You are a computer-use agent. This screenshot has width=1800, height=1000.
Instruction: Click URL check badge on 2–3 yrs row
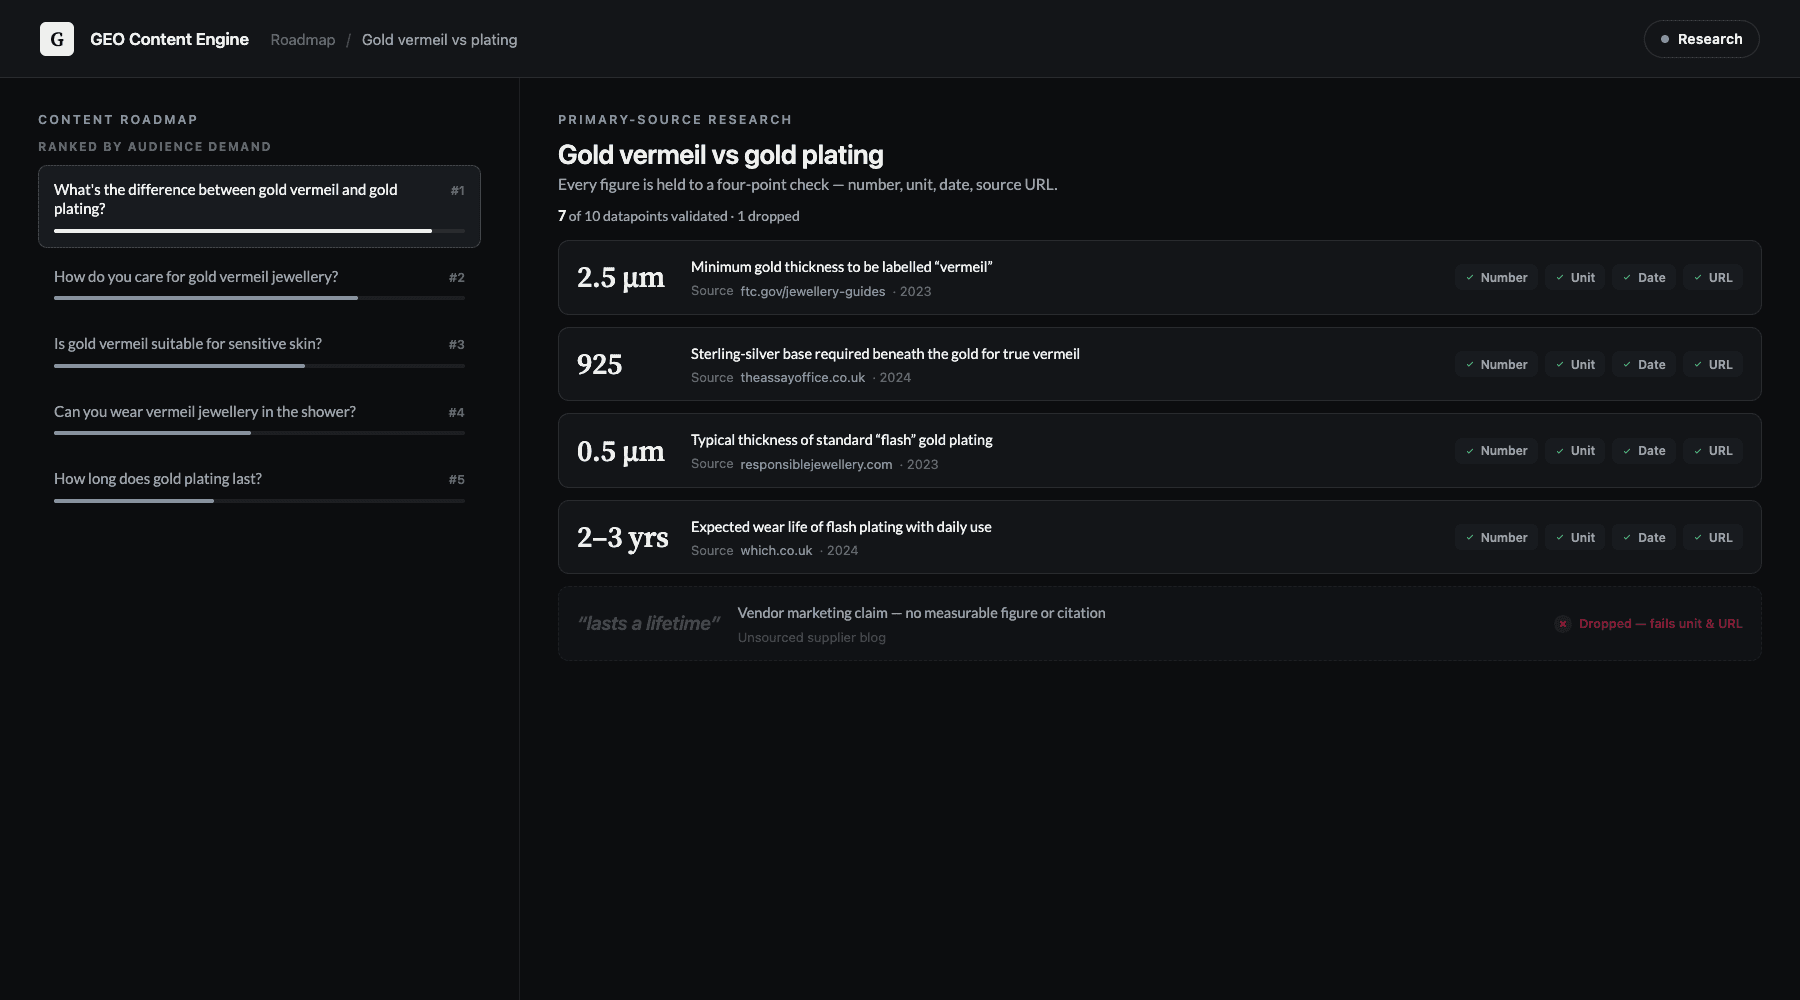pos(1712,538)
